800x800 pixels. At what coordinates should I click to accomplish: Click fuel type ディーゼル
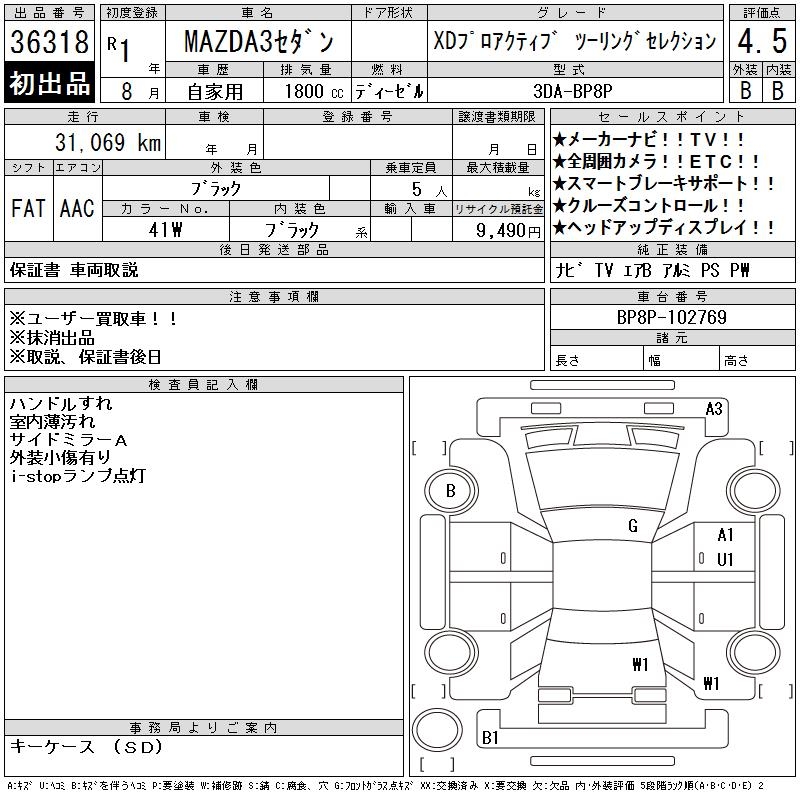tap(389, 92)
